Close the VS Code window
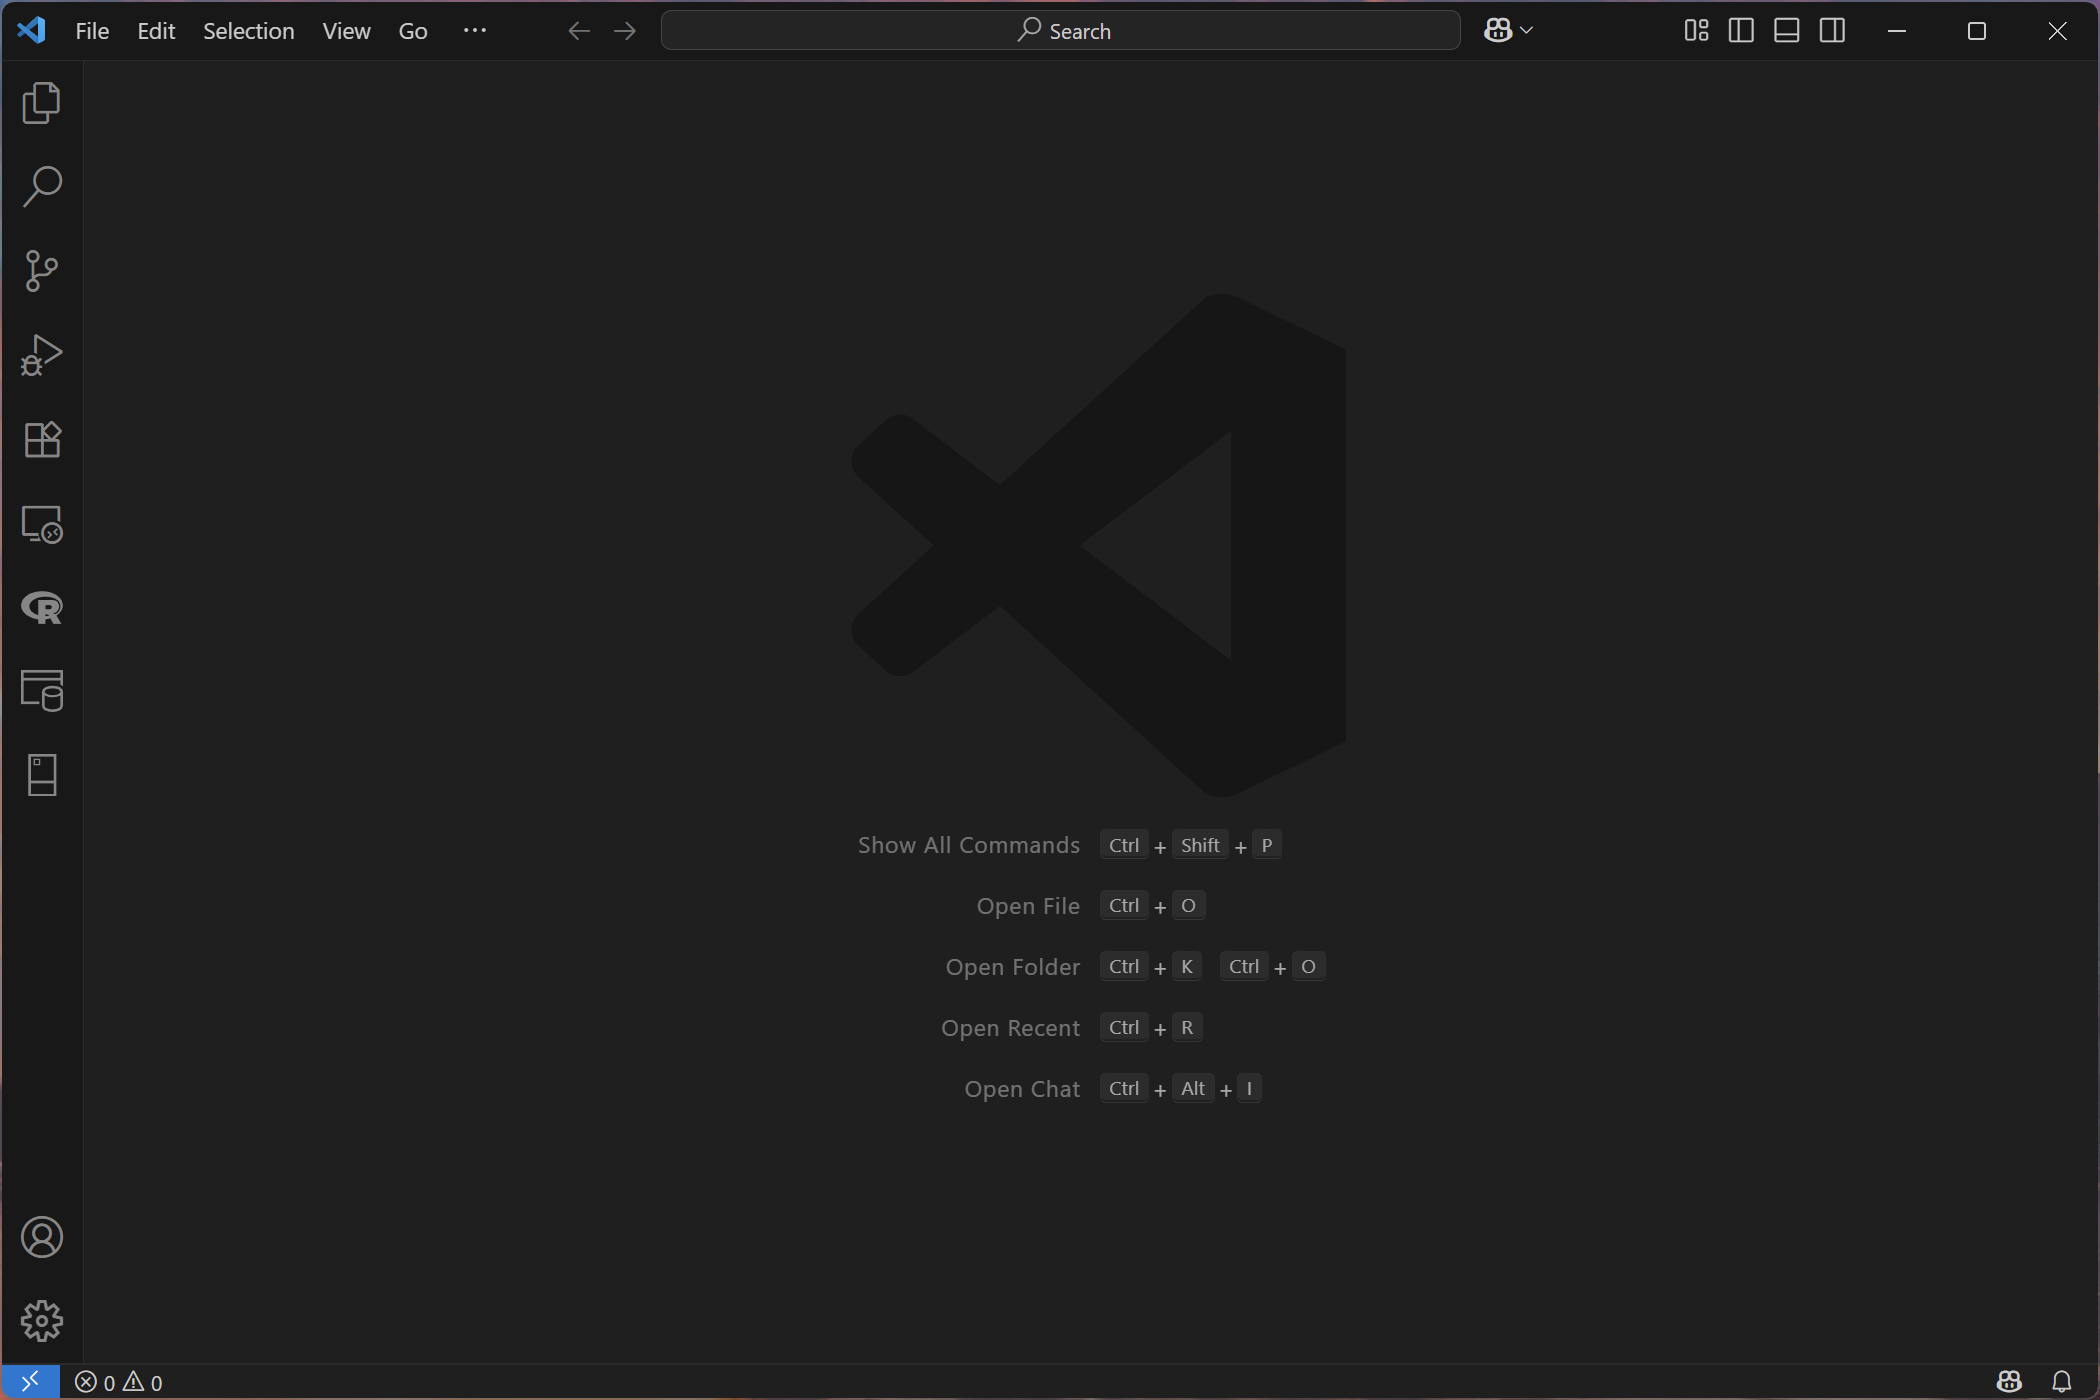The height and width of the screenshot is (1400, 2100). coord(2057,31)
